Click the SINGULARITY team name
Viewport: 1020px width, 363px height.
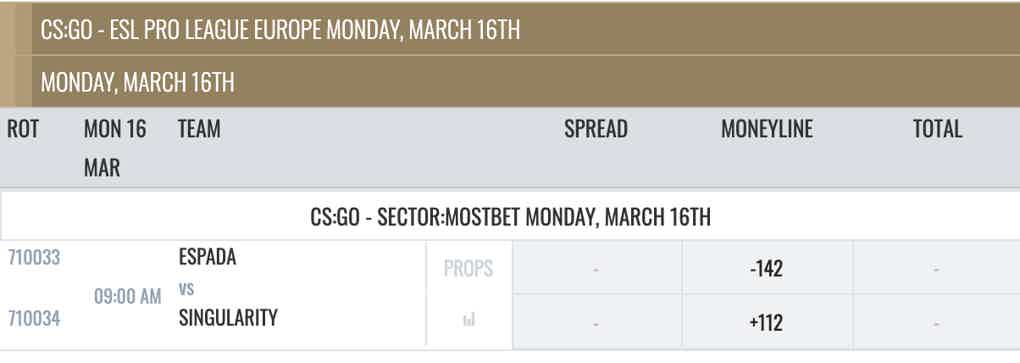click(x=228, y=317)
